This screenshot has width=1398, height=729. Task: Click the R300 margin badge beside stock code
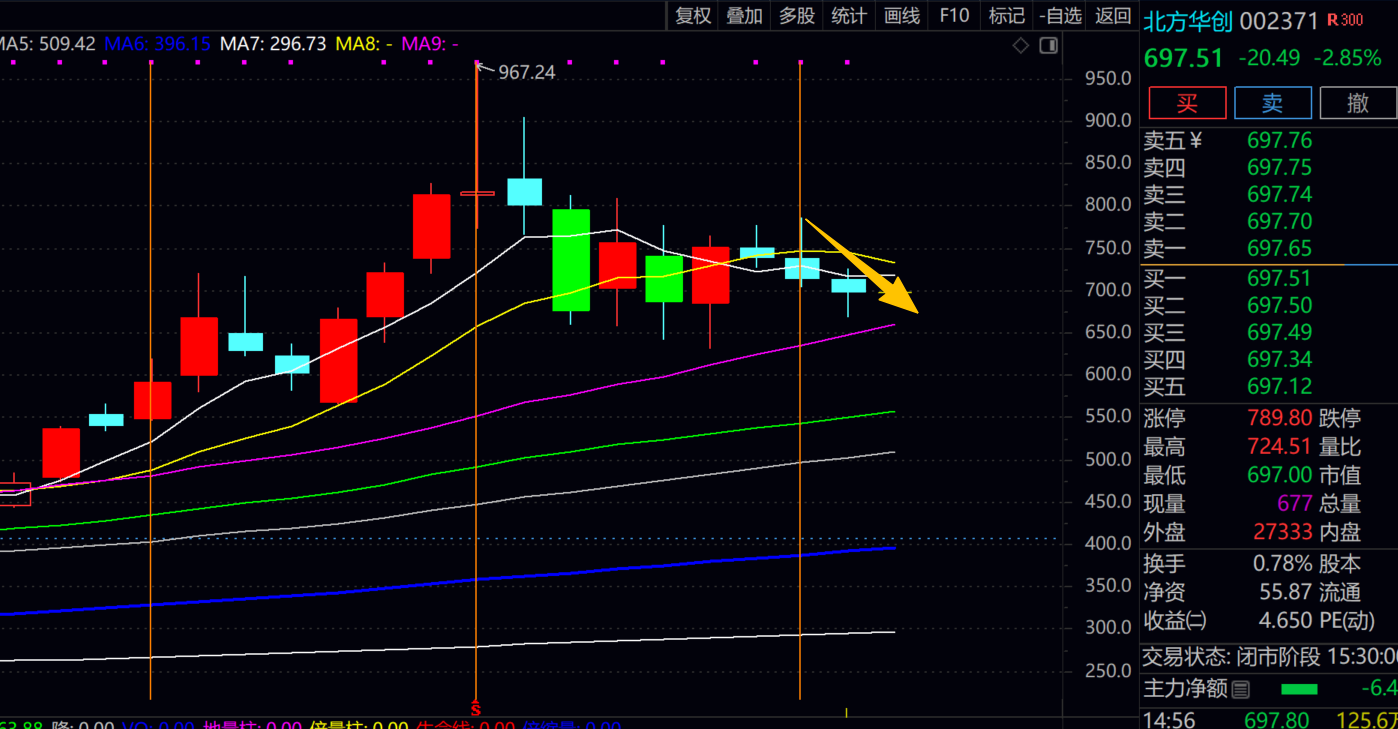[x=1345, y=19]
